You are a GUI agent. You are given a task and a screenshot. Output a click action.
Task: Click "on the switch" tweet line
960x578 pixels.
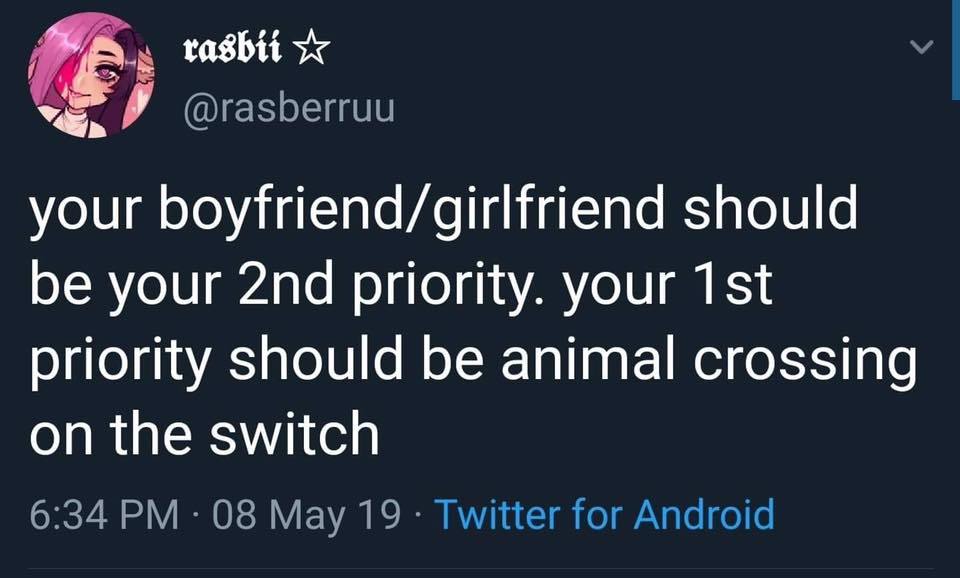(x=205, y=435)
